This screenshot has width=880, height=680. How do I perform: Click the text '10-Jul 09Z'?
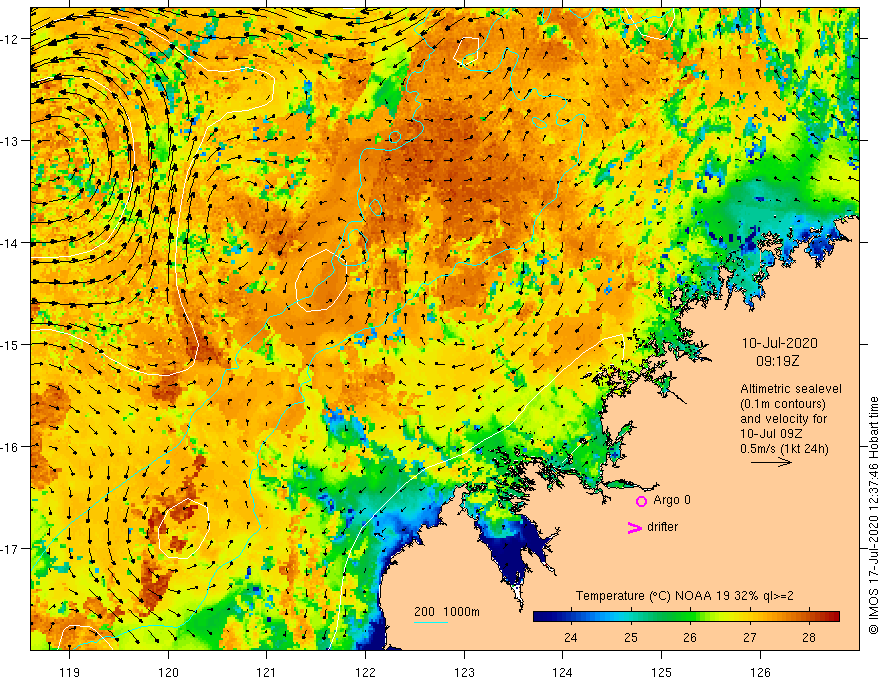click(771, 434)
